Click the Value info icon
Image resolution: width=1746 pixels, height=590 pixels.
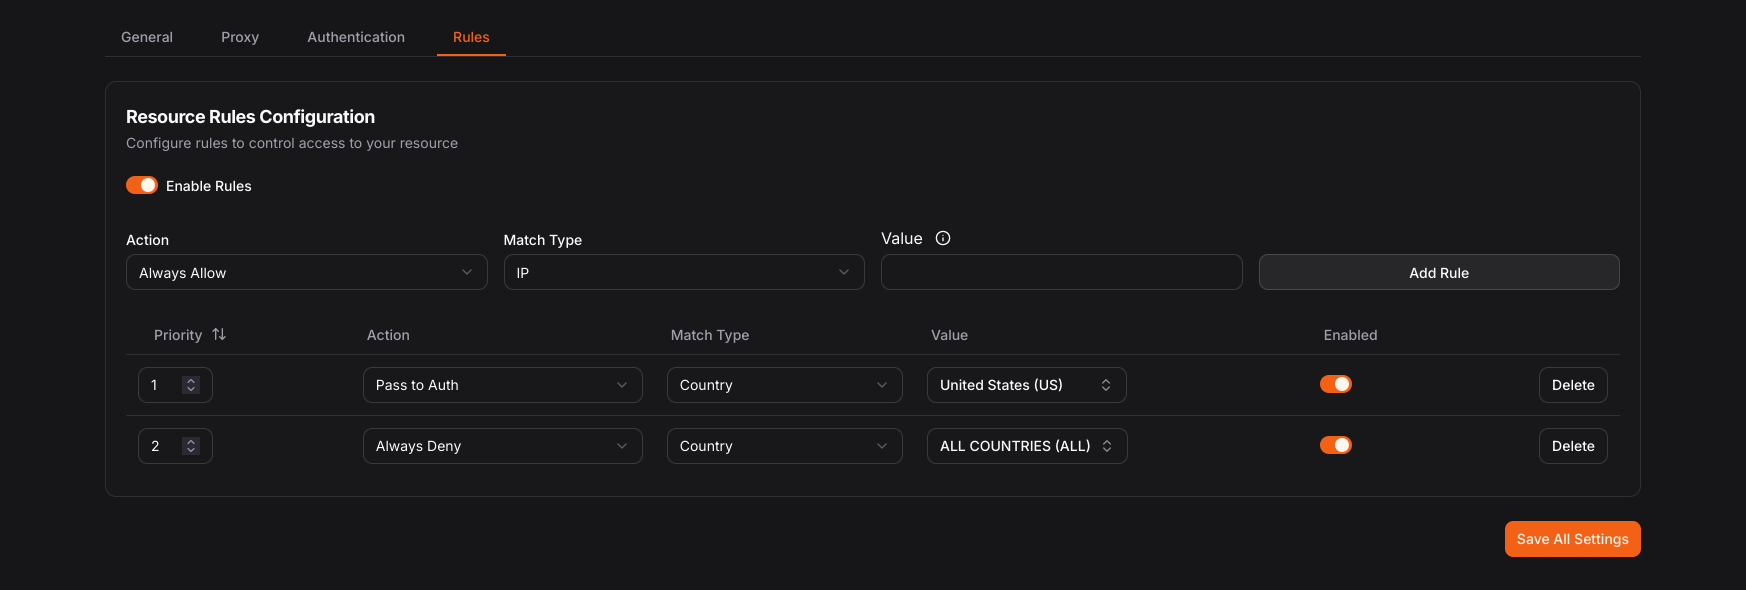click(x=942, y=238)
